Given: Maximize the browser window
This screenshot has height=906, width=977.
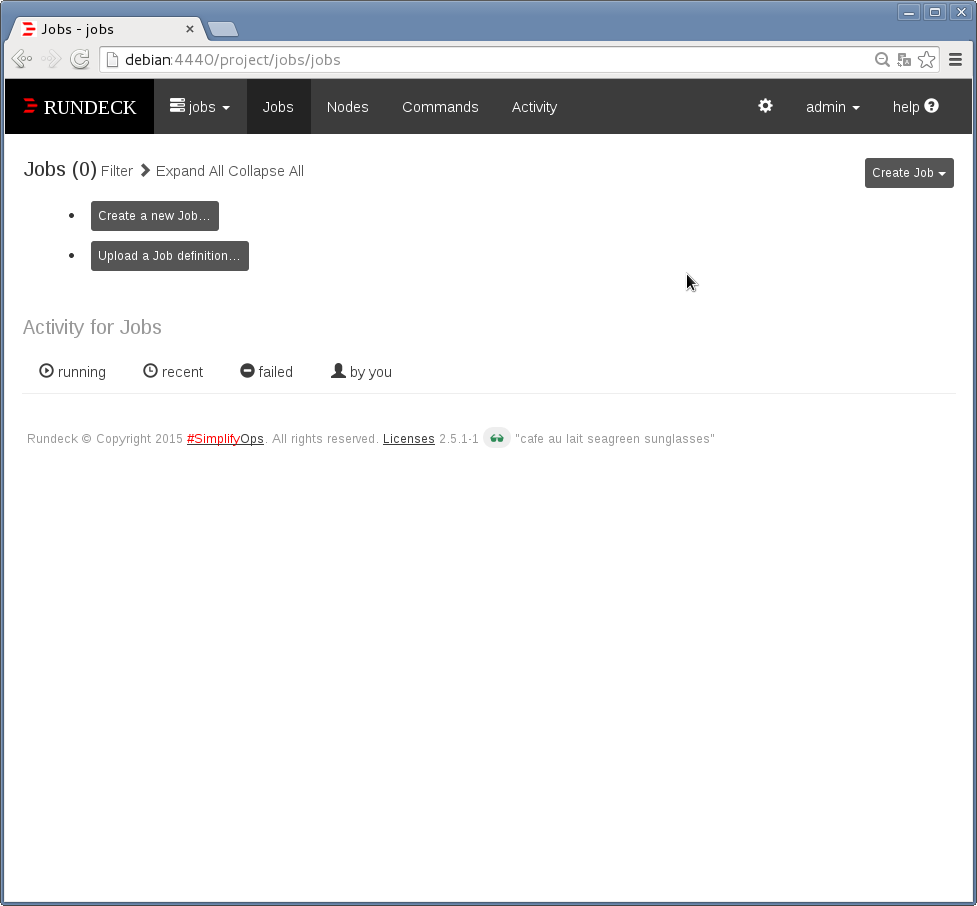Looking at the screenshot, I should pyautogui.click(x=935, y=12).
